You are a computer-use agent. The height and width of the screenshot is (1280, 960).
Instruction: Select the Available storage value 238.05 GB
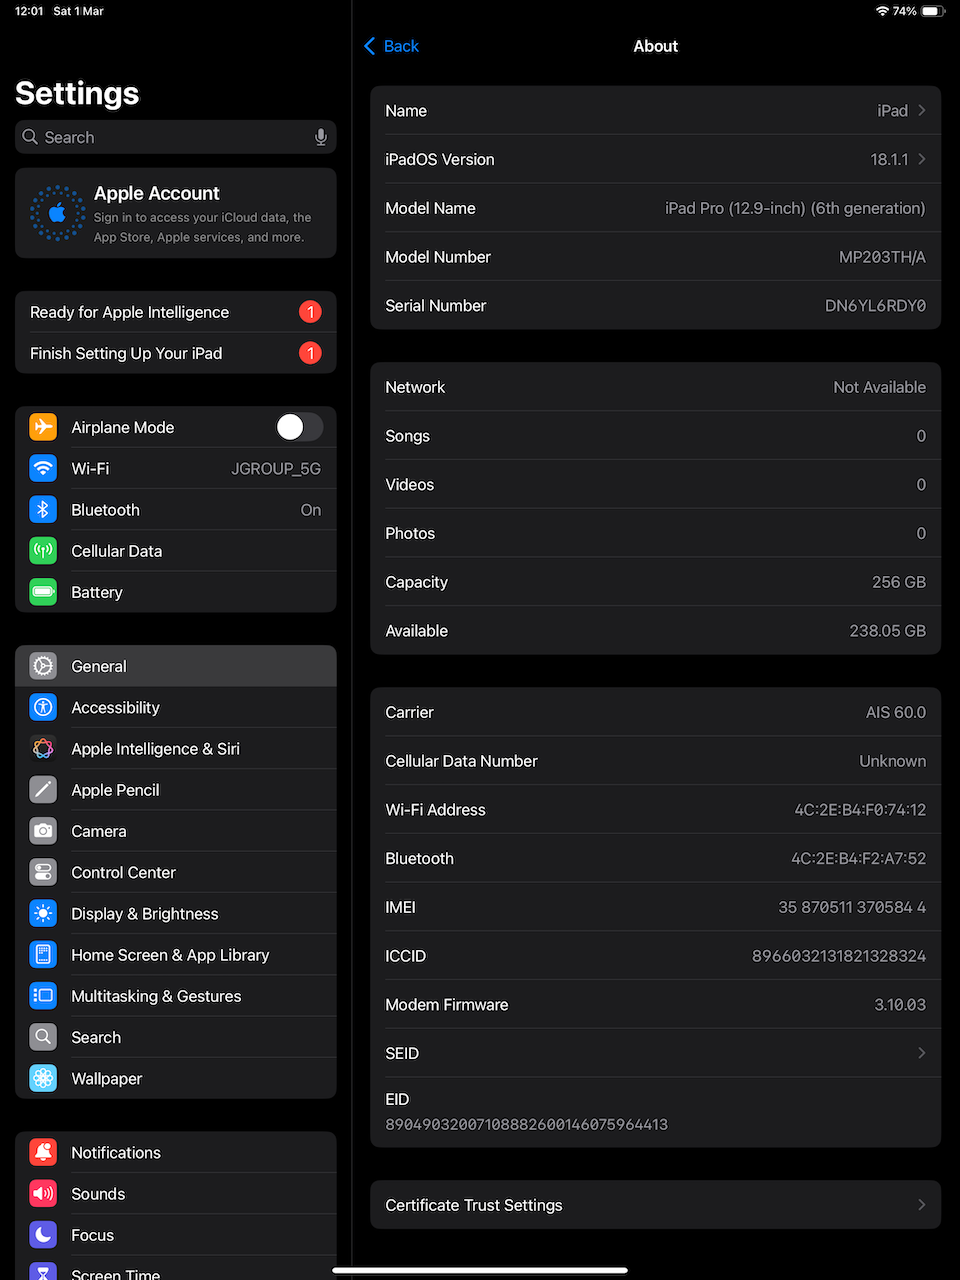[888, 631]
